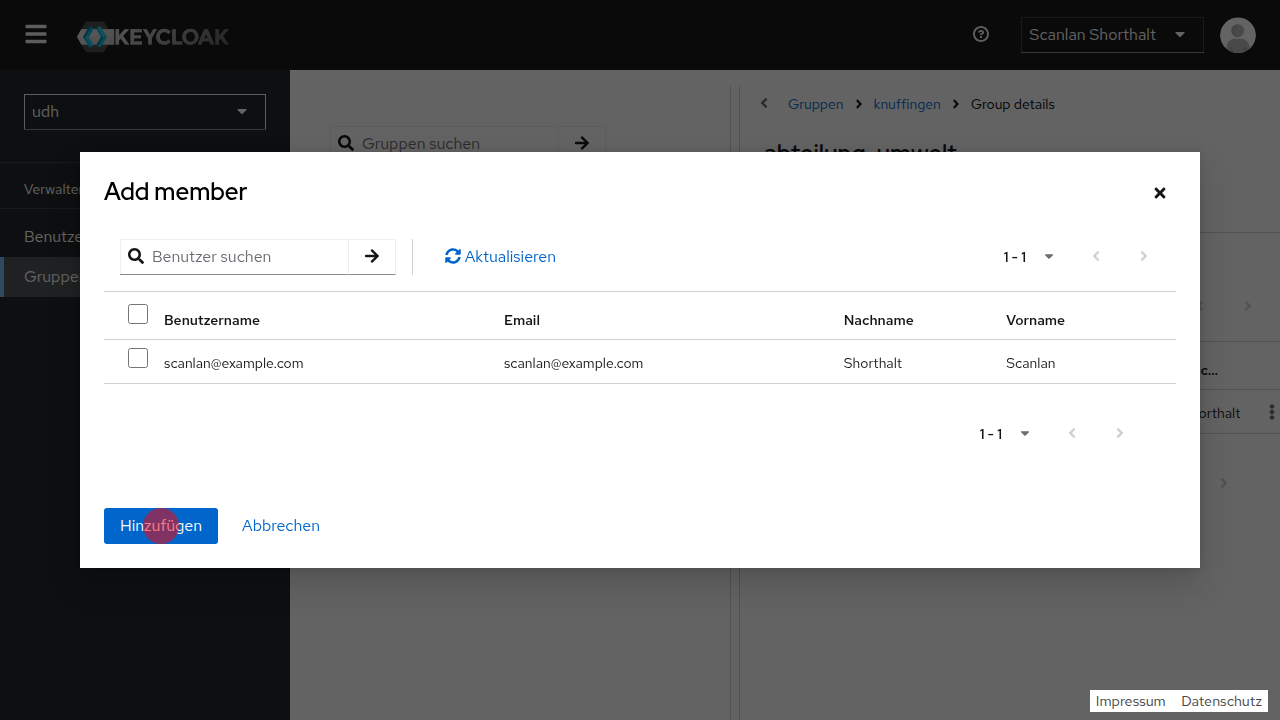Open the Scanlan Shorthalt account dropdown
Viewport: 1280px width, 720px height.
tap(1111, 35)
